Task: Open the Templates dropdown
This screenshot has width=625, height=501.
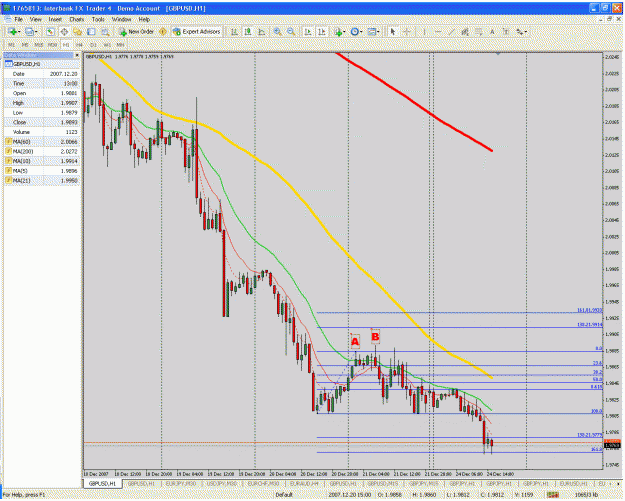Action: tap(373, 32)
